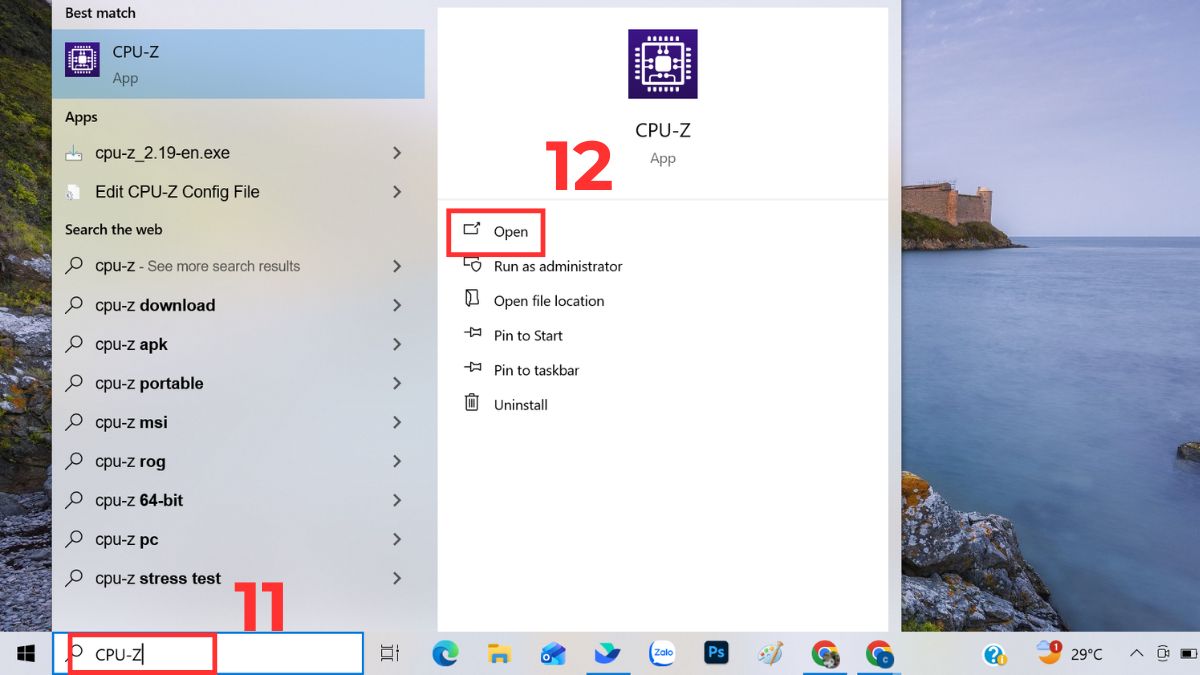This screenshot has width=1200, height=675.
Task: Select Pin to Start
Action: 528,335
